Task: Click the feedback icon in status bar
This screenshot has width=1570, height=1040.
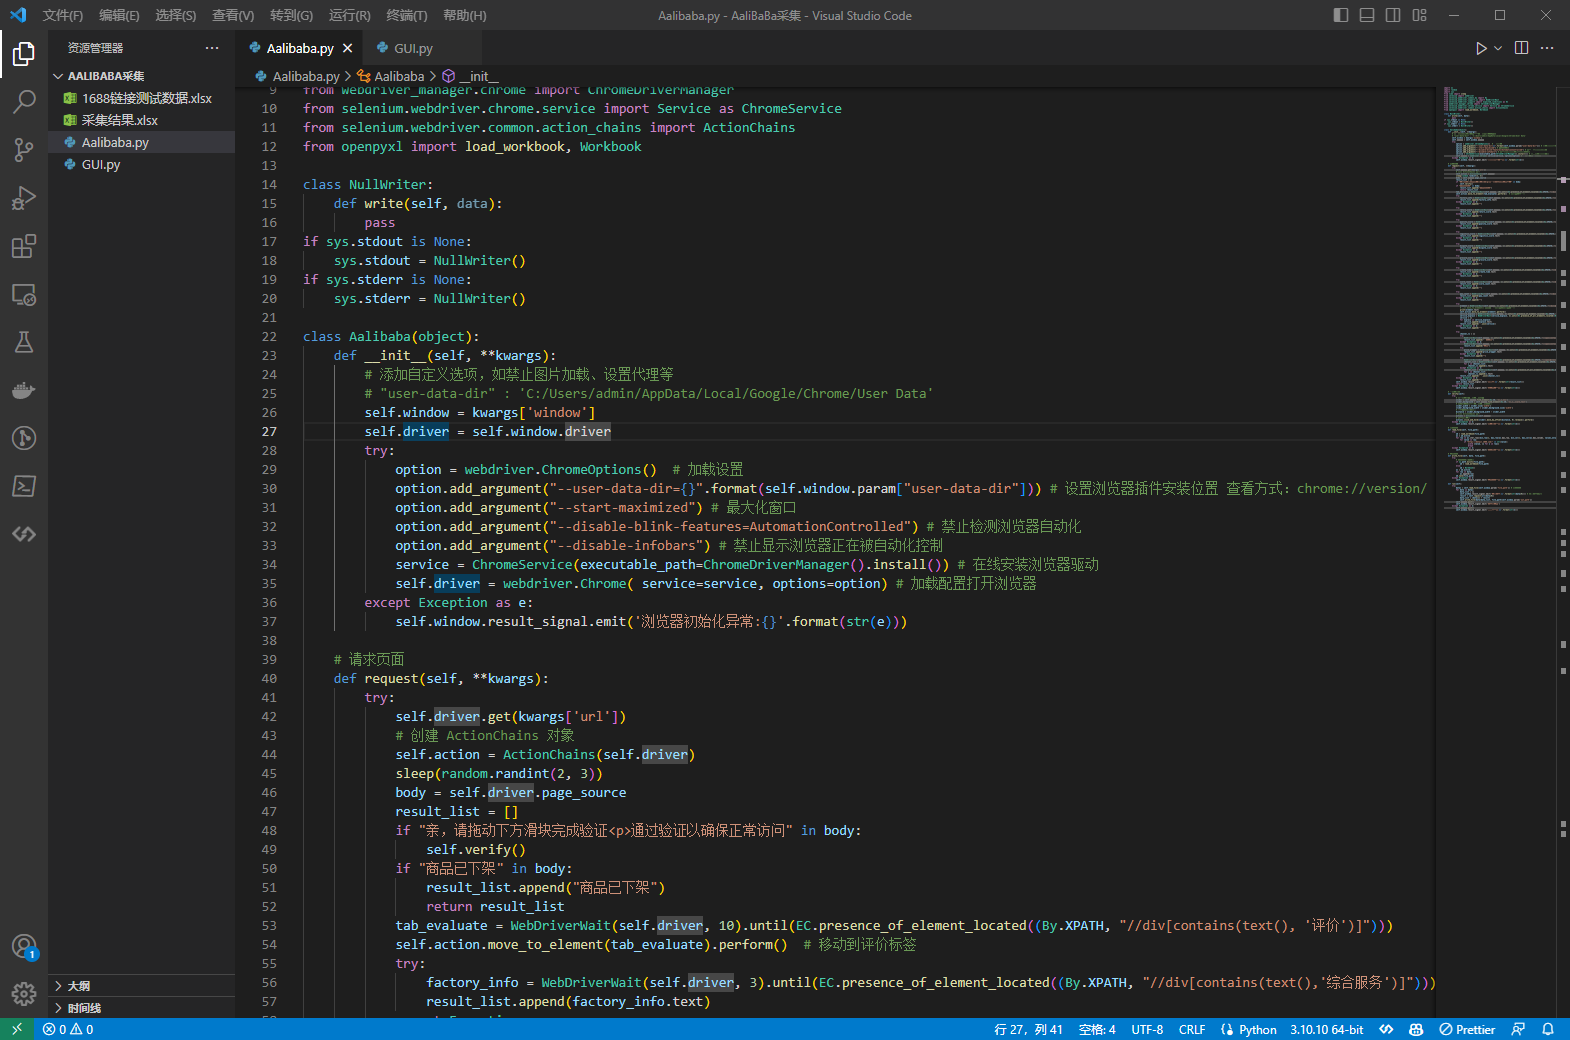Action: tap(1518, 1029)
